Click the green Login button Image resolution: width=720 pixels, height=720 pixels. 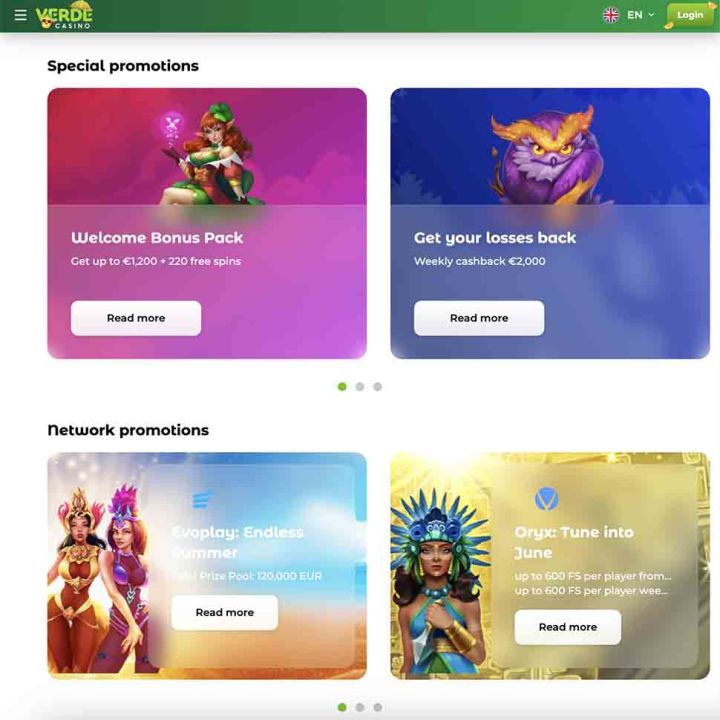click(690, 15)
